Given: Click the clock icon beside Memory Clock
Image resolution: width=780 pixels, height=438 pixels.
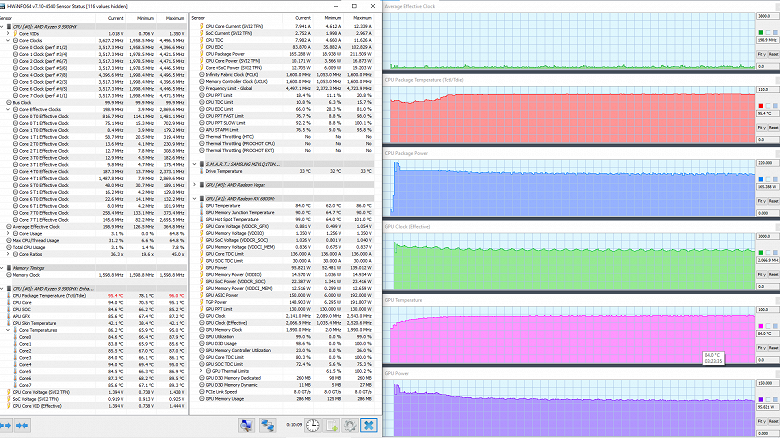Looking at the screenshot, I should [9, 275].
